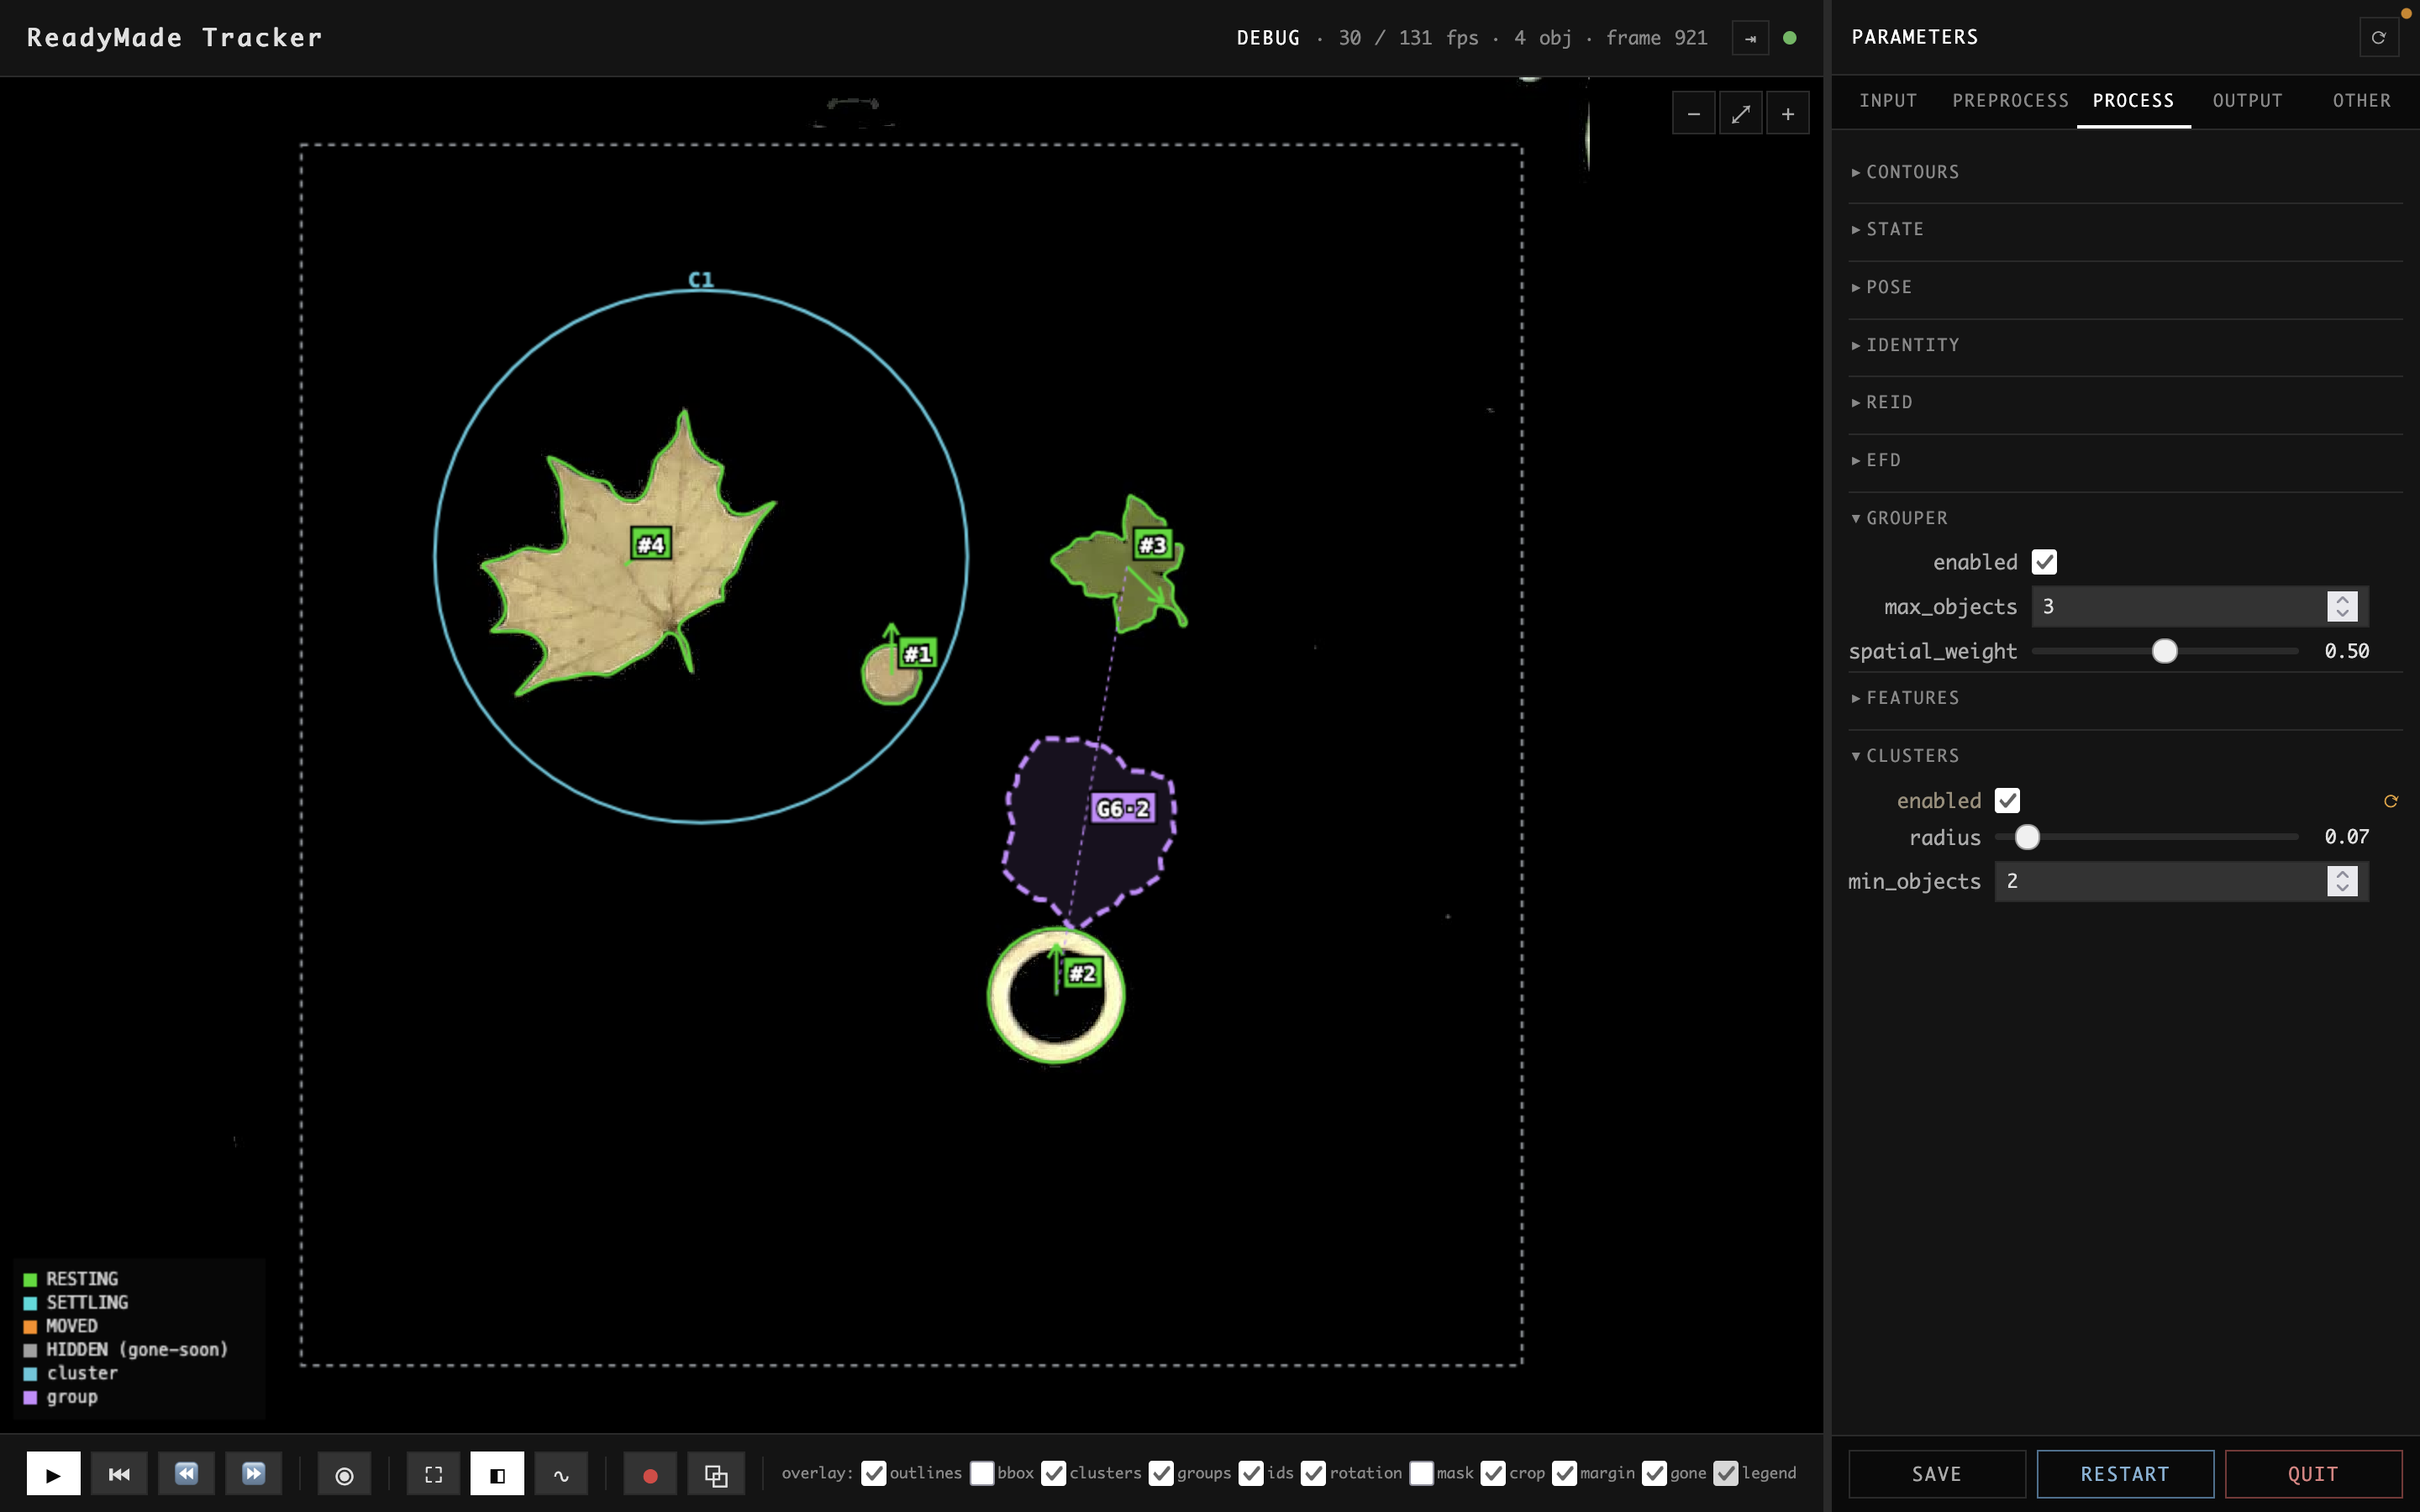The height and width of the screenshot is (1512, 2420).
Task: Click the RESTART button
Action: 2125,1474
